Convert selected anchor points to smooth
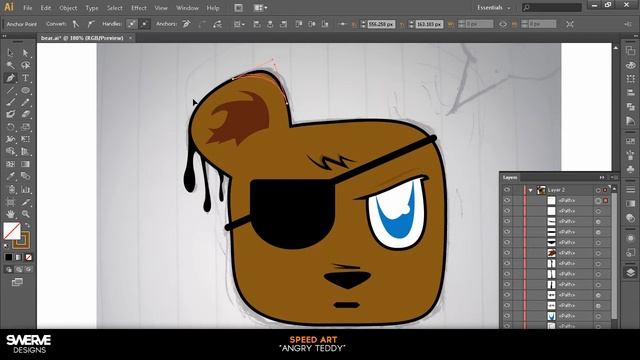The height and width of the screenshot is (360, 640). [90, 24]
